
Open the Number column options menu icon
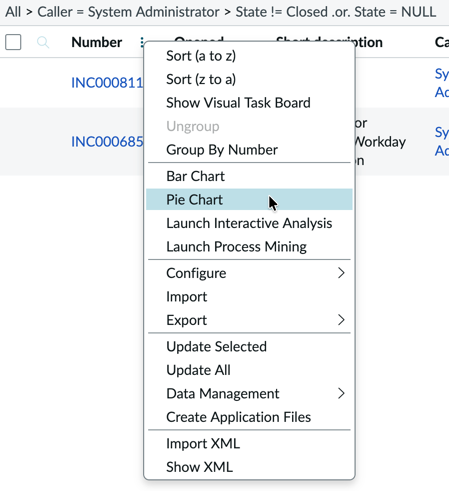pyautogui.click(x=142, y=42)
